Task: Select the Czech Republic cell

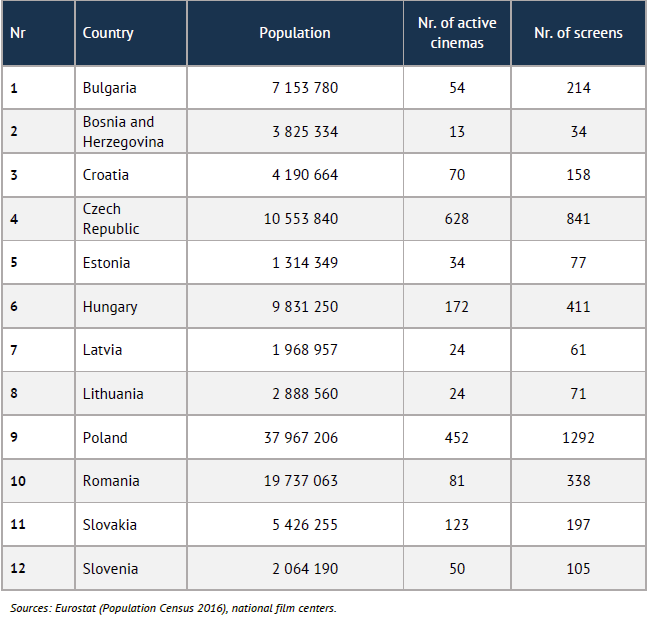Action: [111, 219]
